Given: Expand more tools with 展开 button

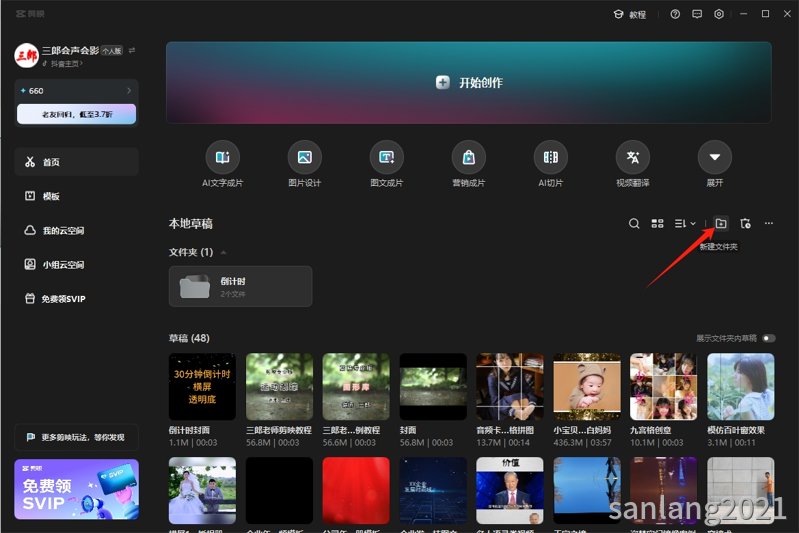Looking at the screenshot, I should [714, 157].
